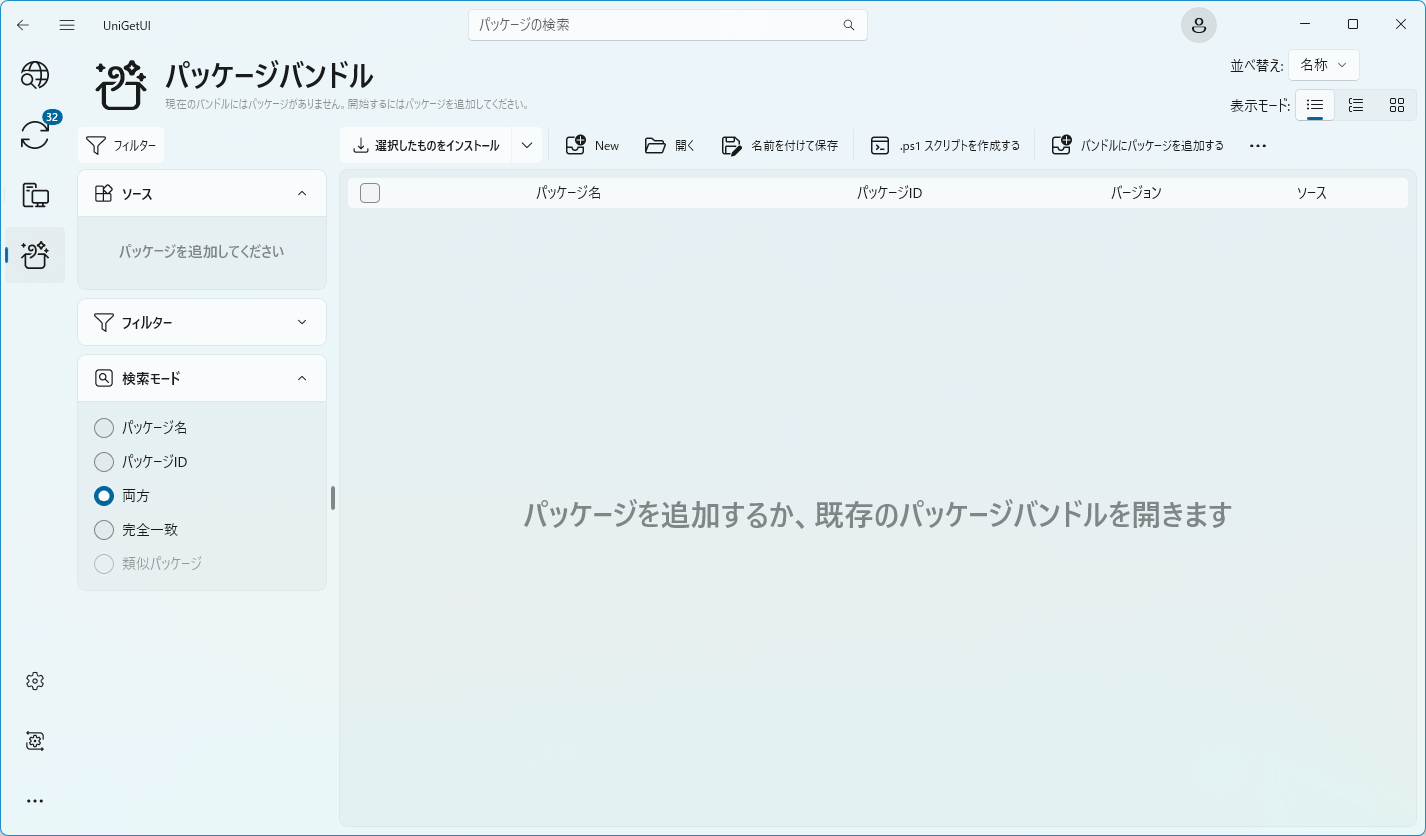Open the hamburger navigation menu
Viewport: 1426px width, 836px height.
coord(67,25)
